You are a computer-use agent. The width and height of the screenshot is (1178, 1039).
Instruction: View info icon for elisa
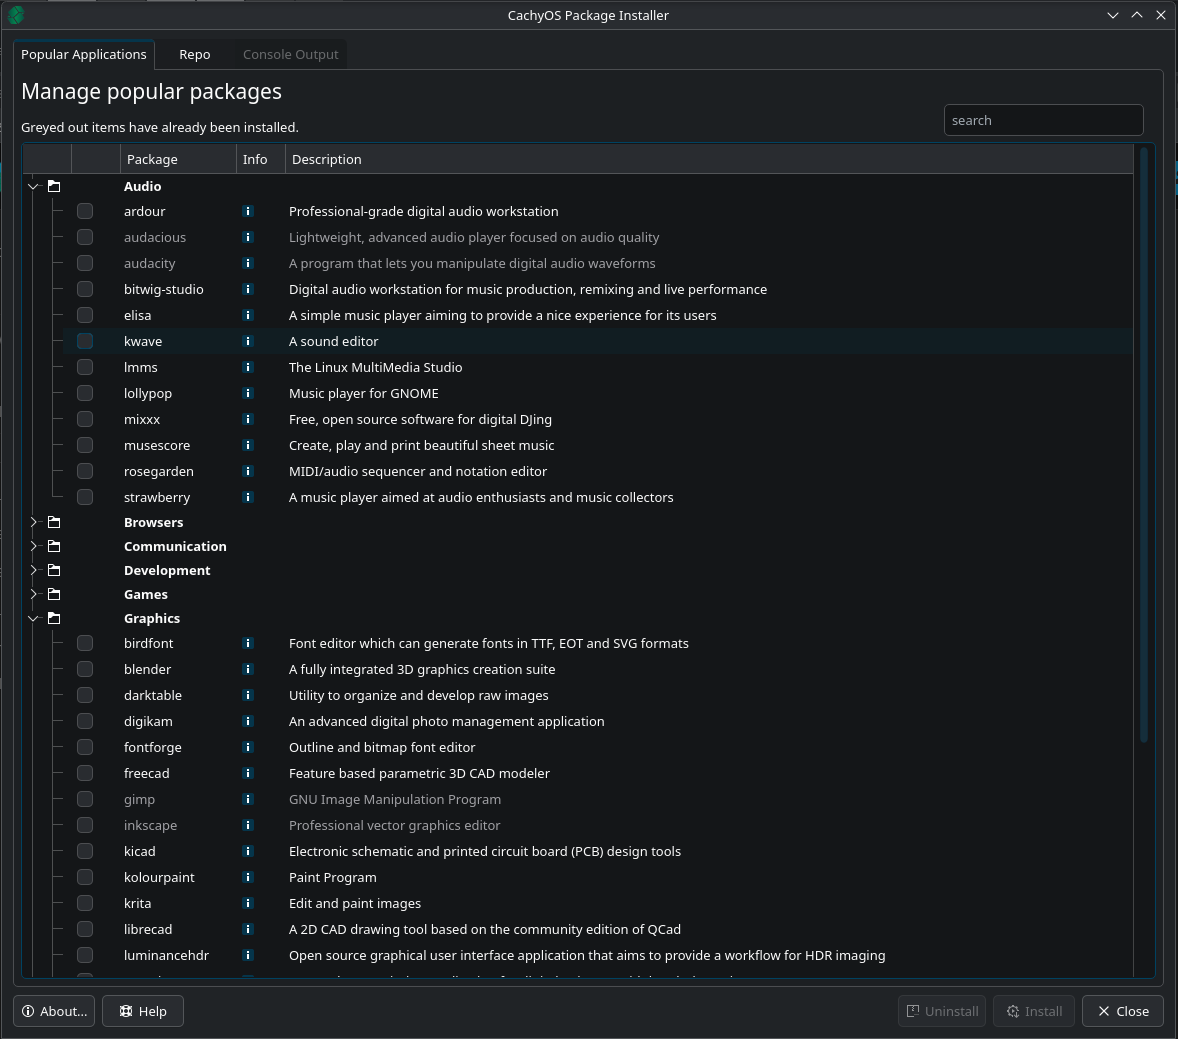(x=248, y=315)
